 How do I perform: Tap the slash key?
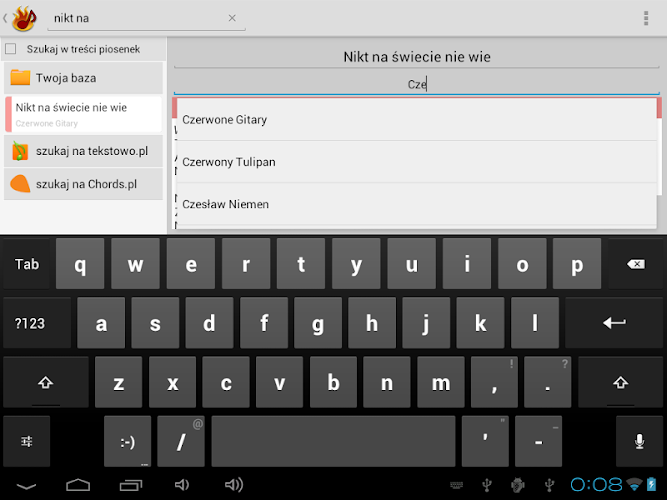click(181, 441)
